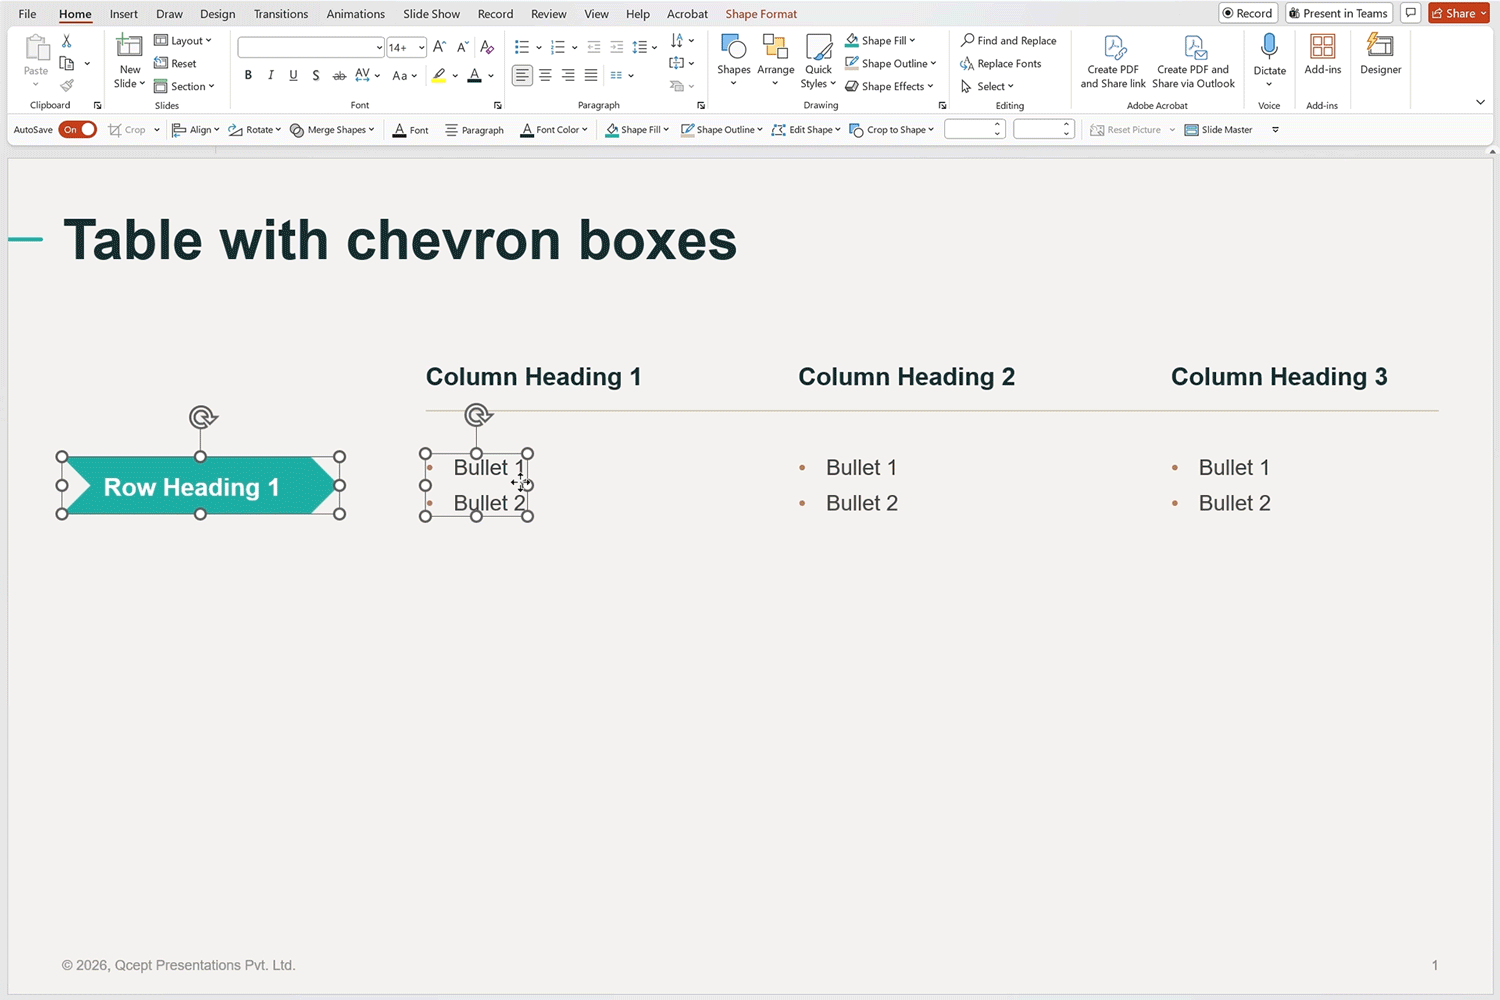Screen dimensions: 1500x1000
Task: Open the File menu
Action: (27, 14)
